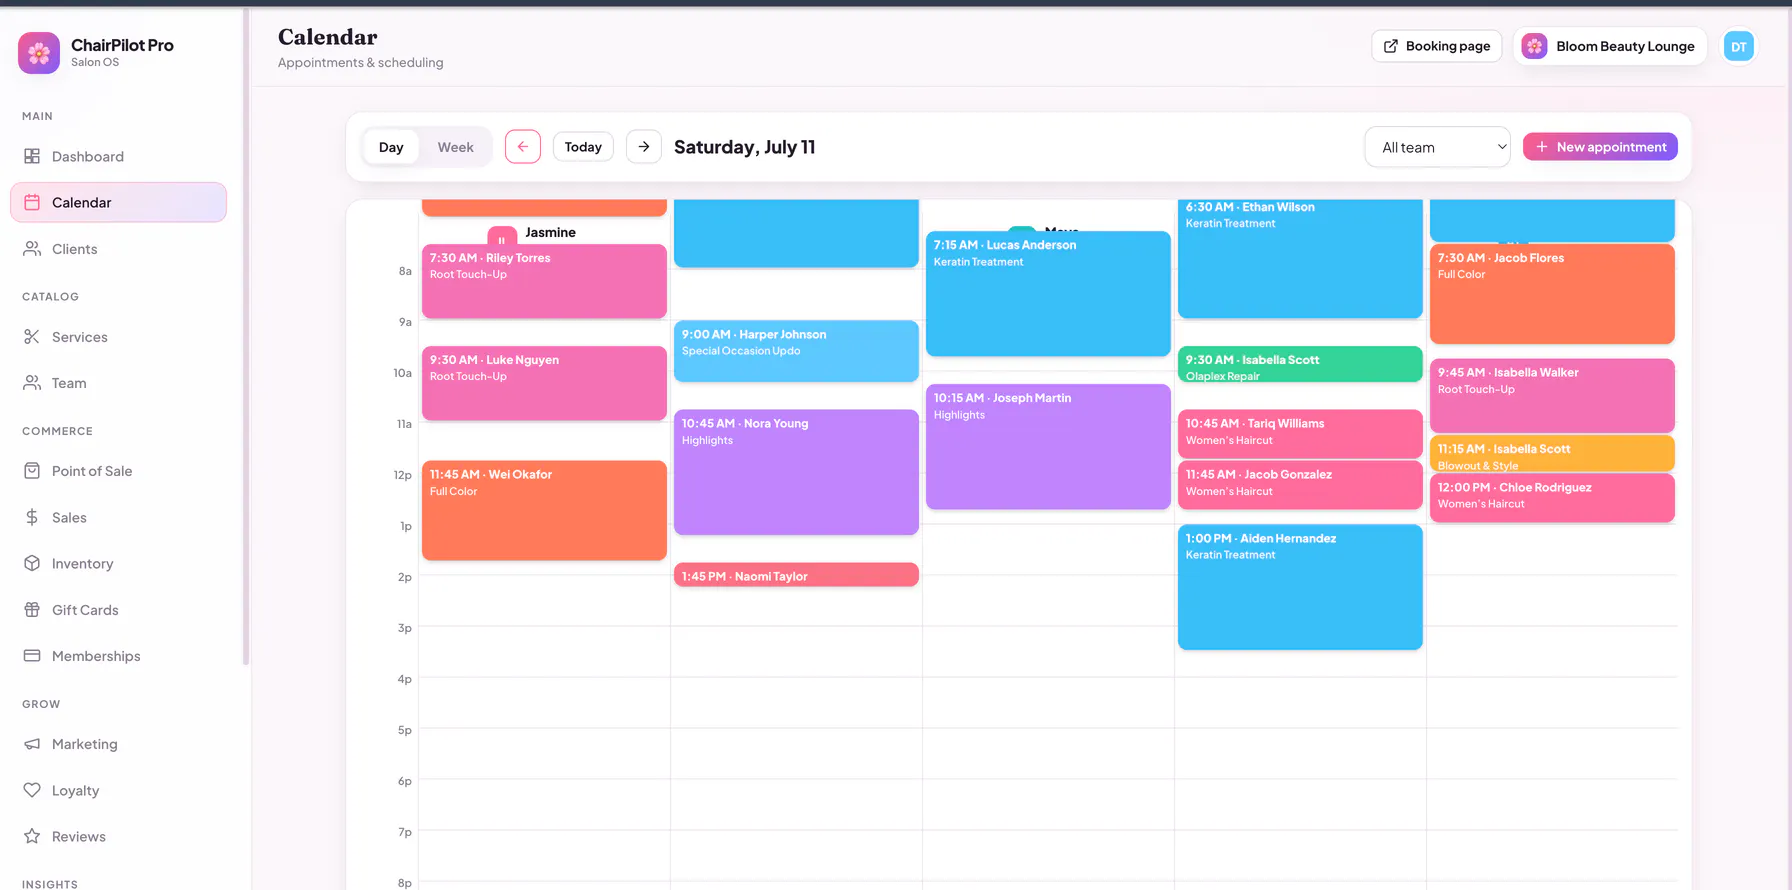Open Isabella Walker 9:45 AM appointment
Viewport: 1792px width, 890px height.
pos(1552,396)
